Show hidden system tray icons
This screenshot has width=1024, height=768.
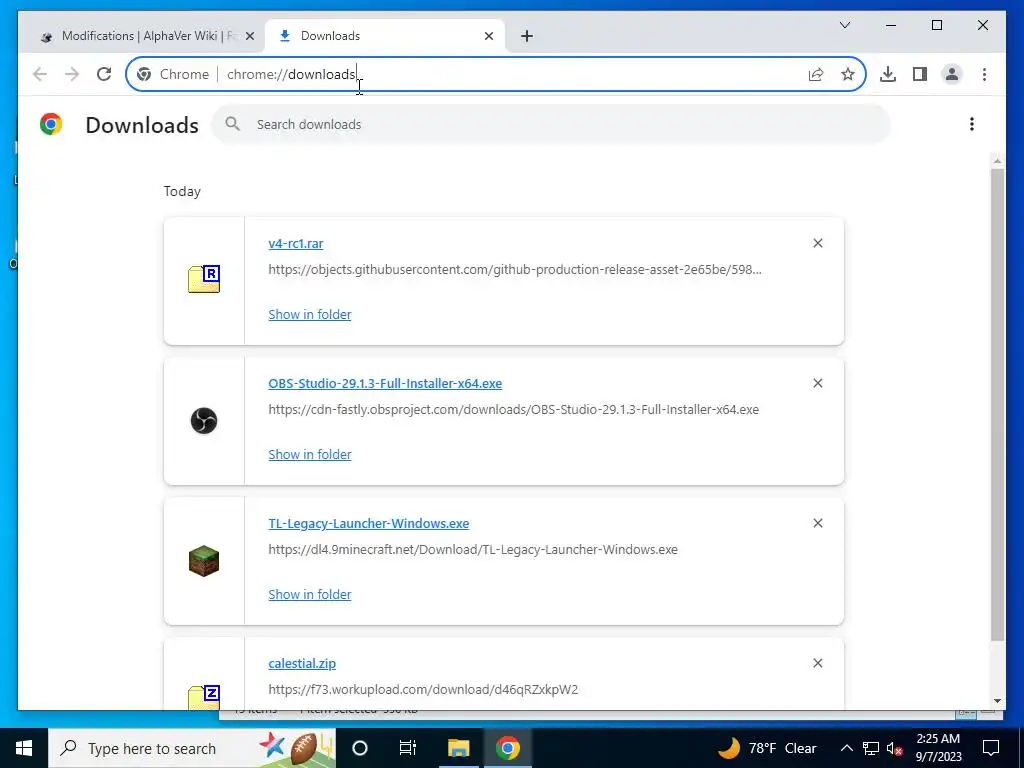846,748
